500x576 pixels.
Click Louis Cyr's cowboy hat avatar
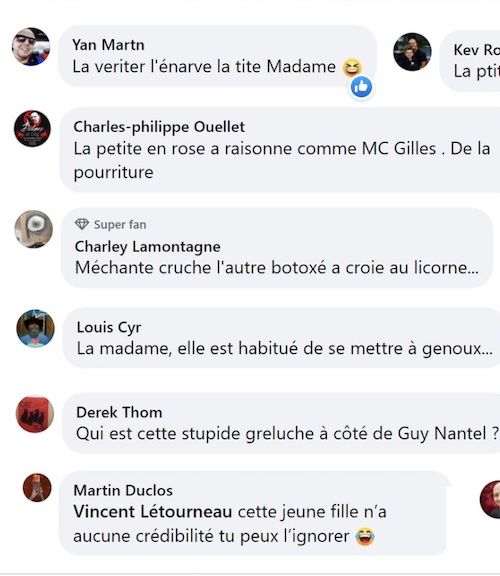click(x=36, y=328)
